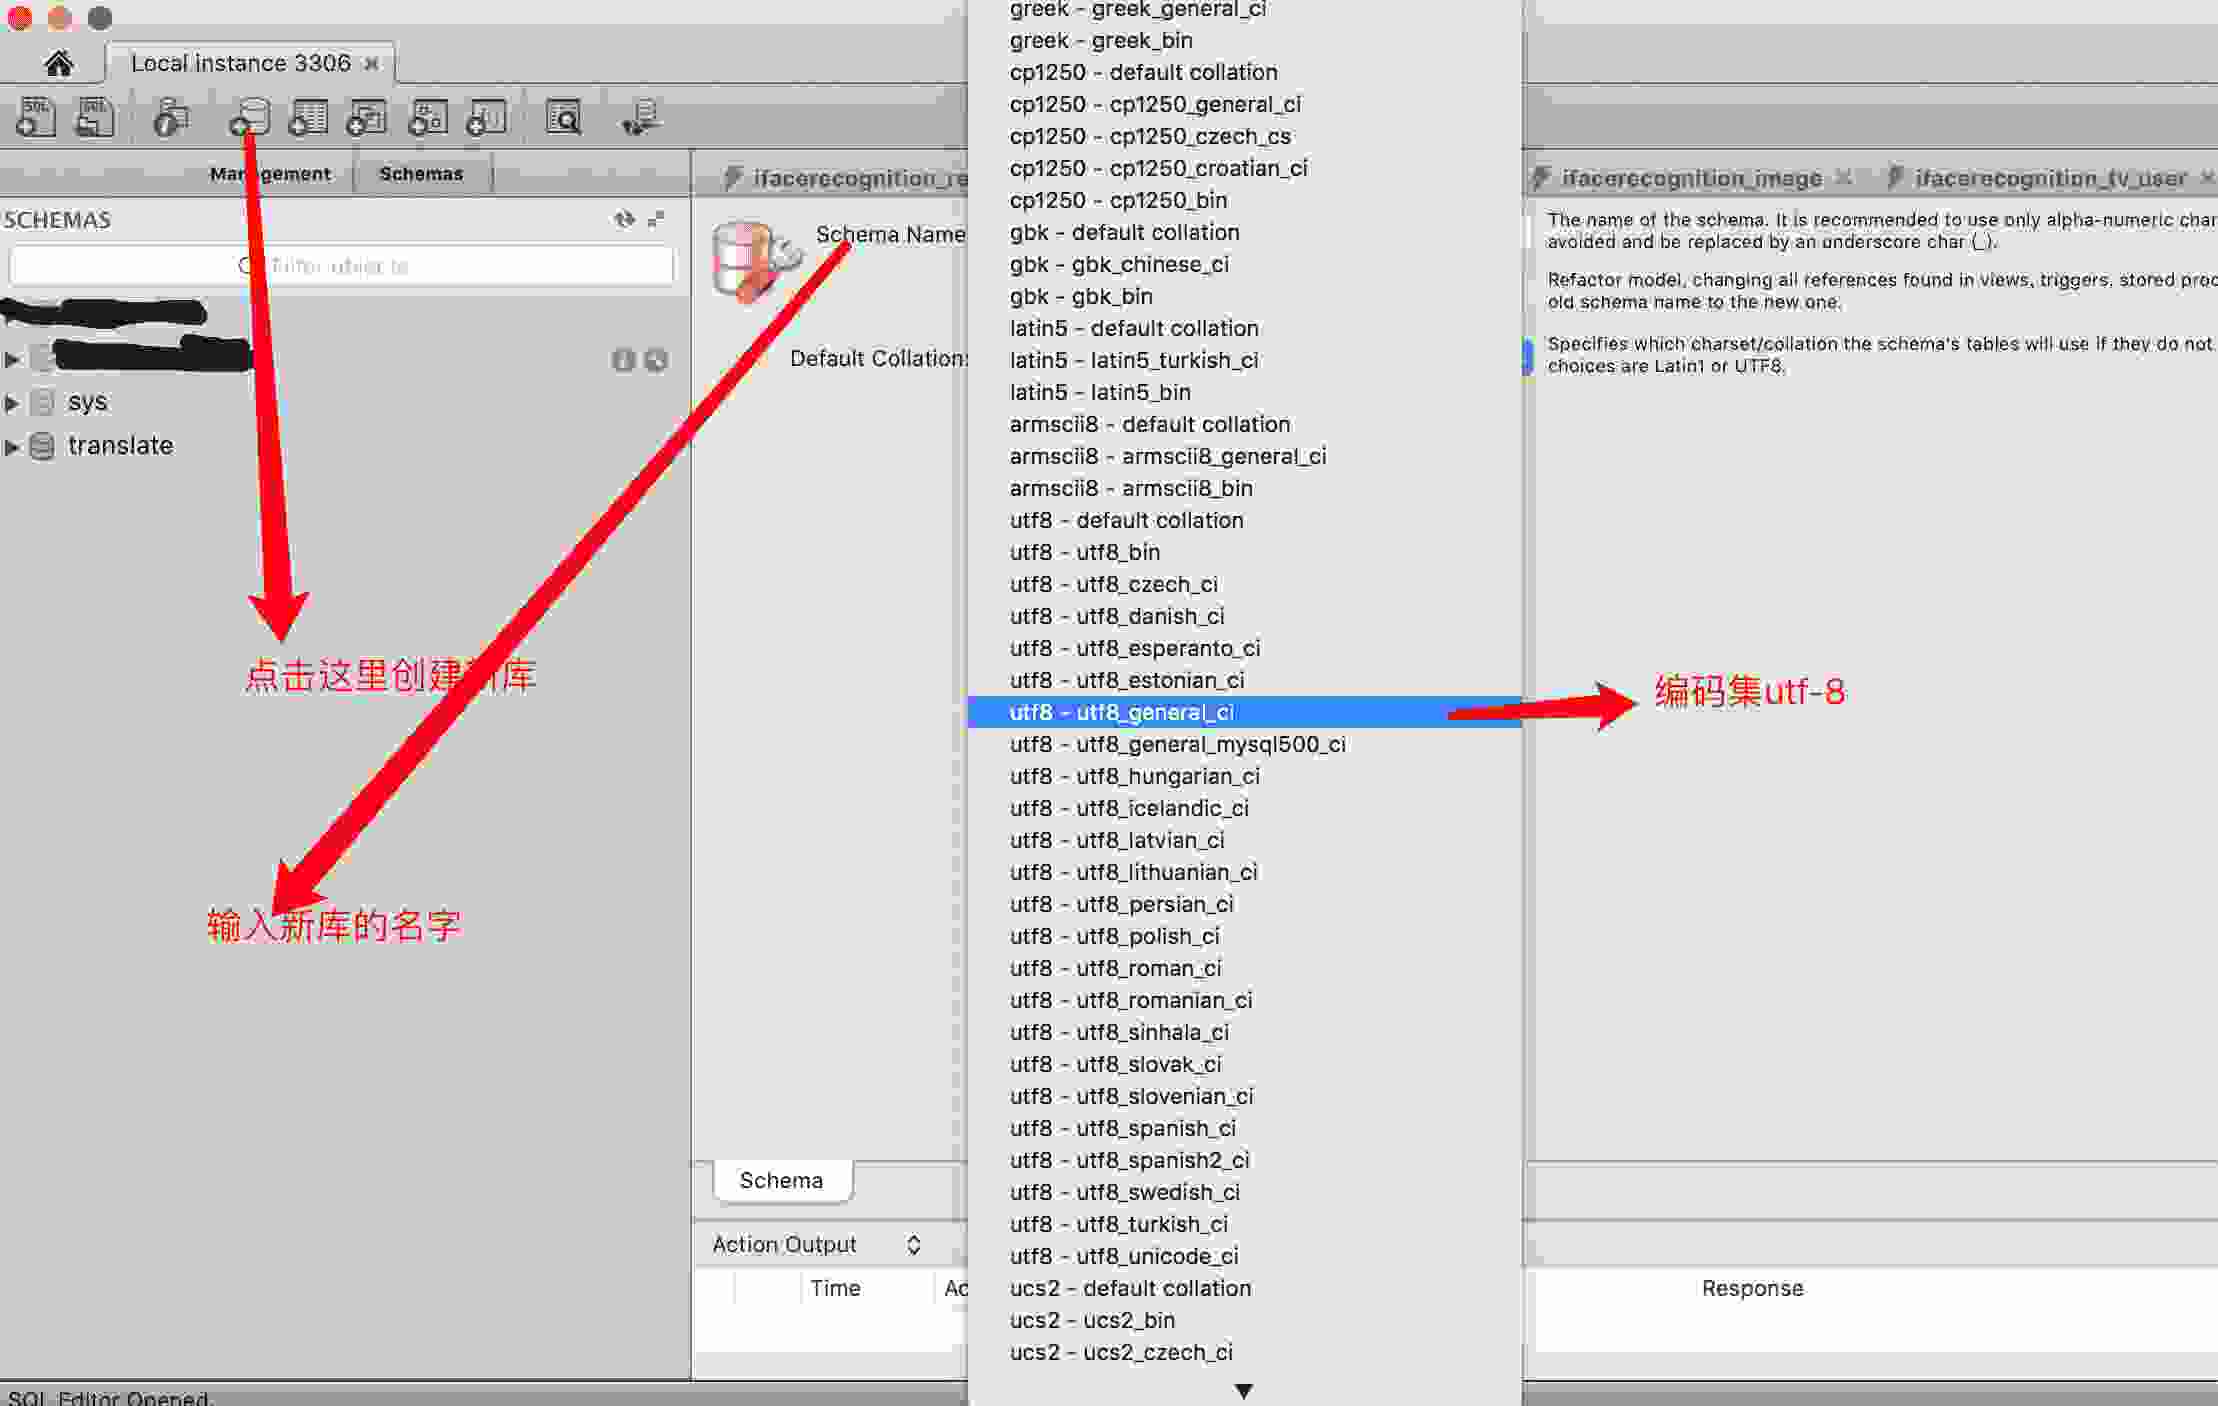Switch to the Schemas sidebar tab
The image size is (2218, 1406).
click(421, 174)
